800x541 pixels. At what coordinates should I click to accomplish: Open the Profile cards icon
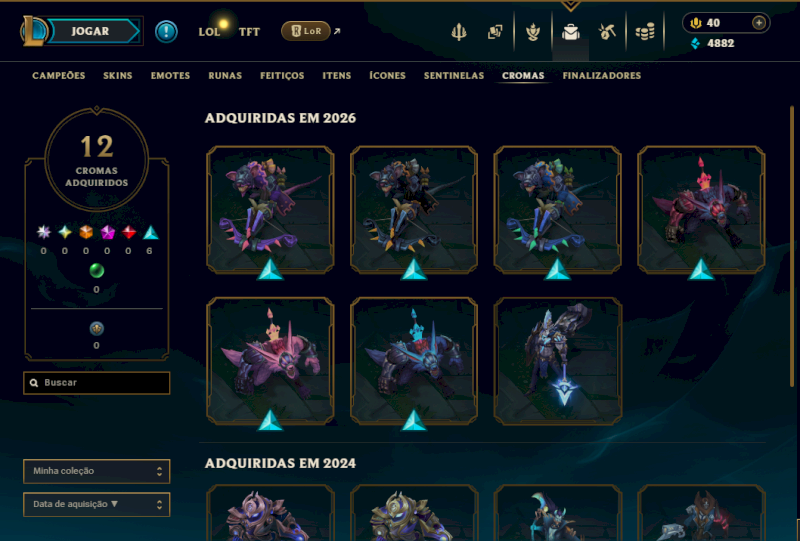pyautogui.click(x=494, y=32)
